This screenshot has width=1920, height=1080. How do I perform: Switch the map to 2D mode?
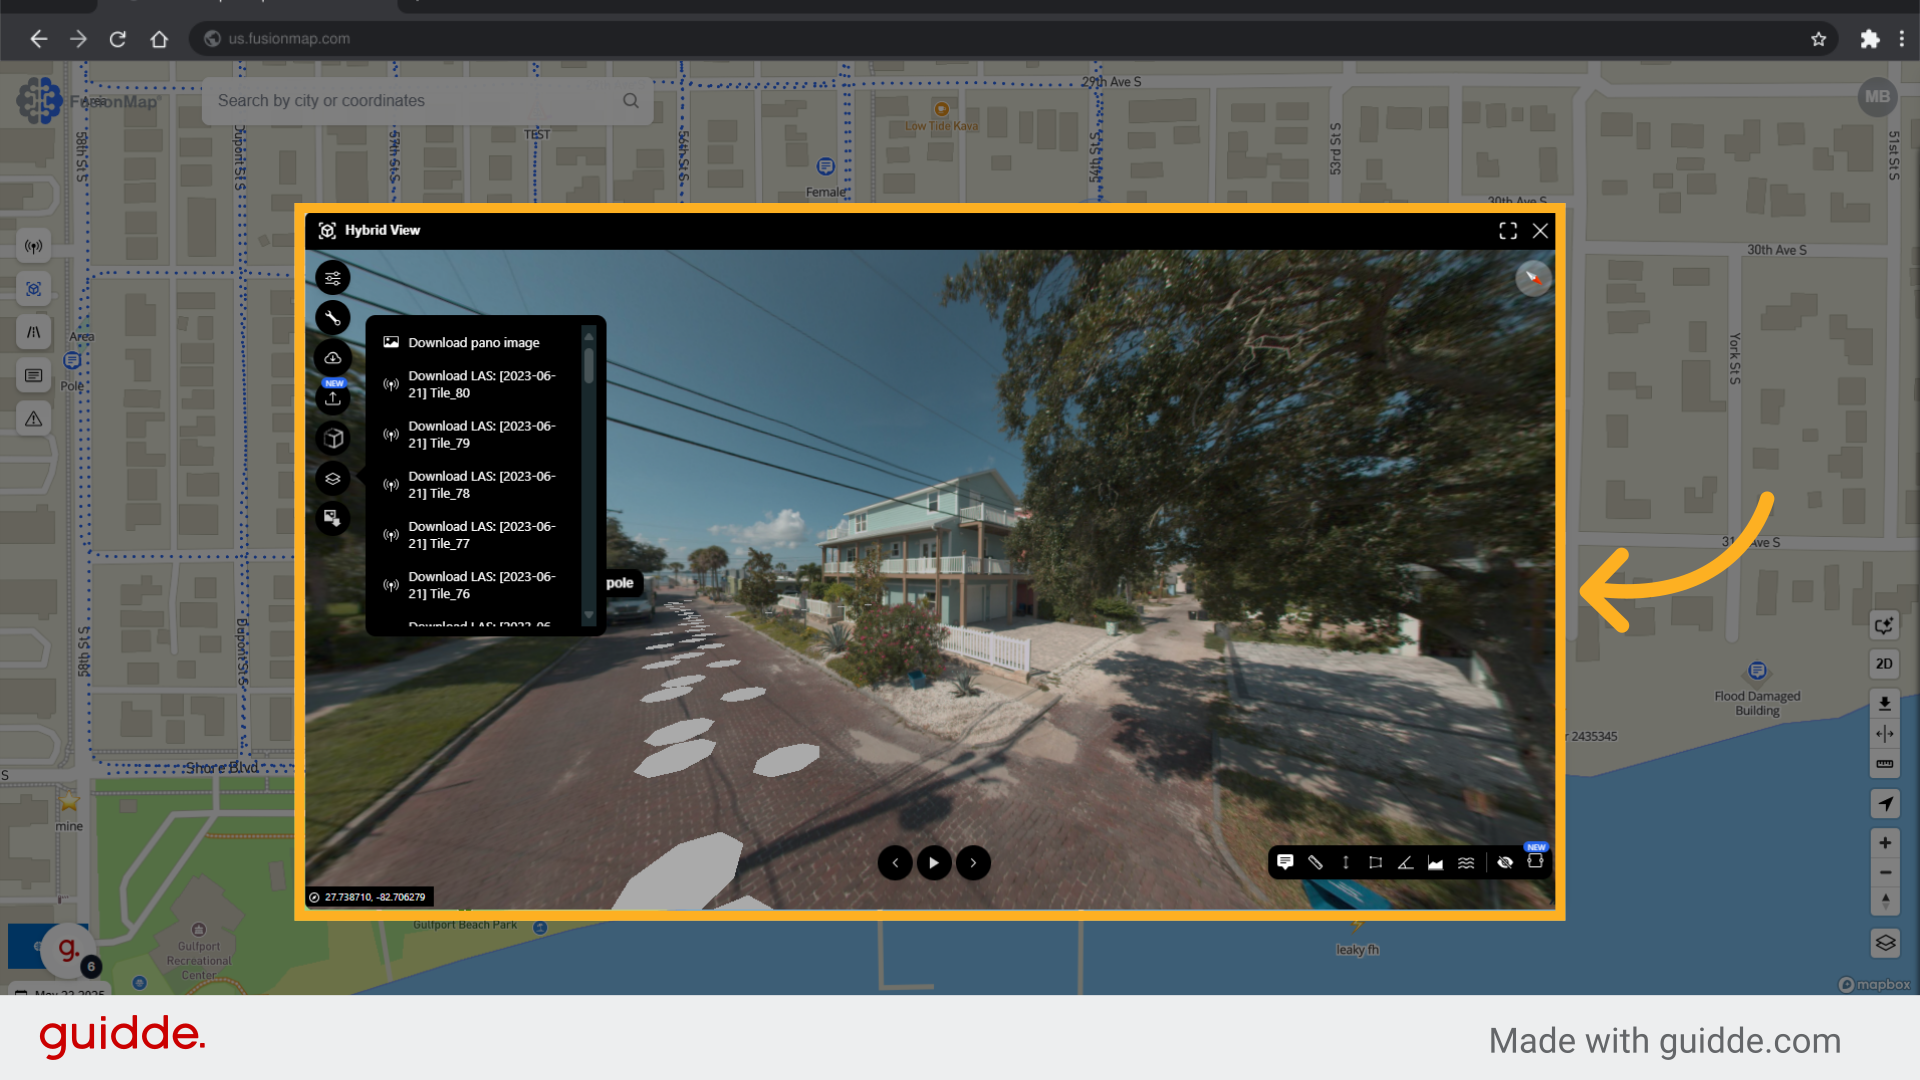click(1885, 664)
